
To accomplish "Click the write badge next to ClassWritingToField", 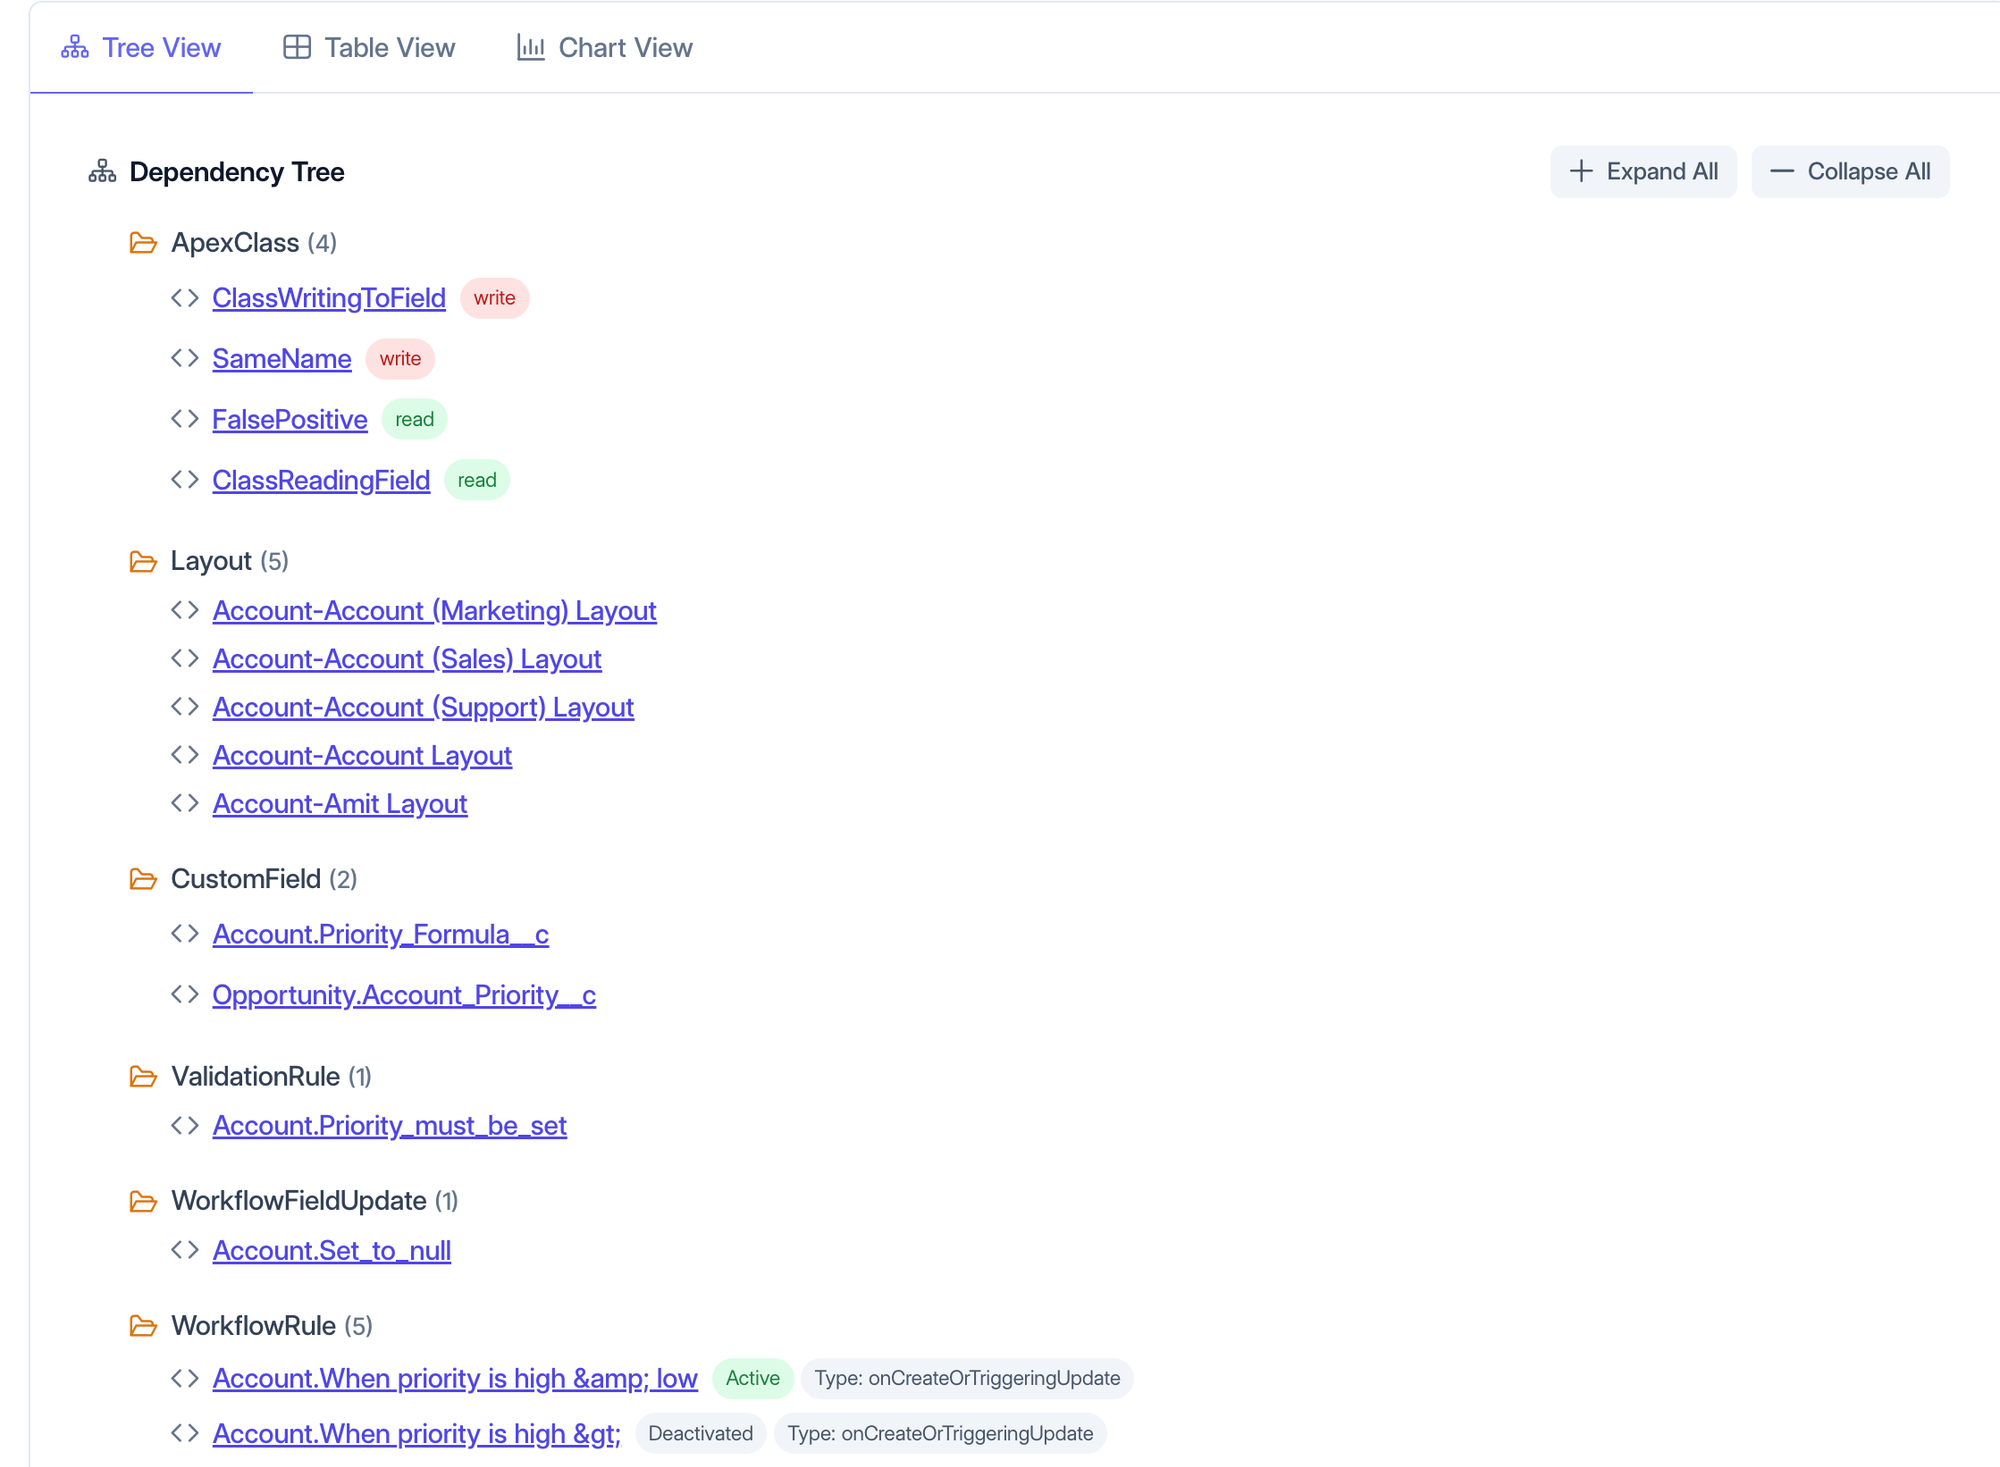I will coord(494,298).
